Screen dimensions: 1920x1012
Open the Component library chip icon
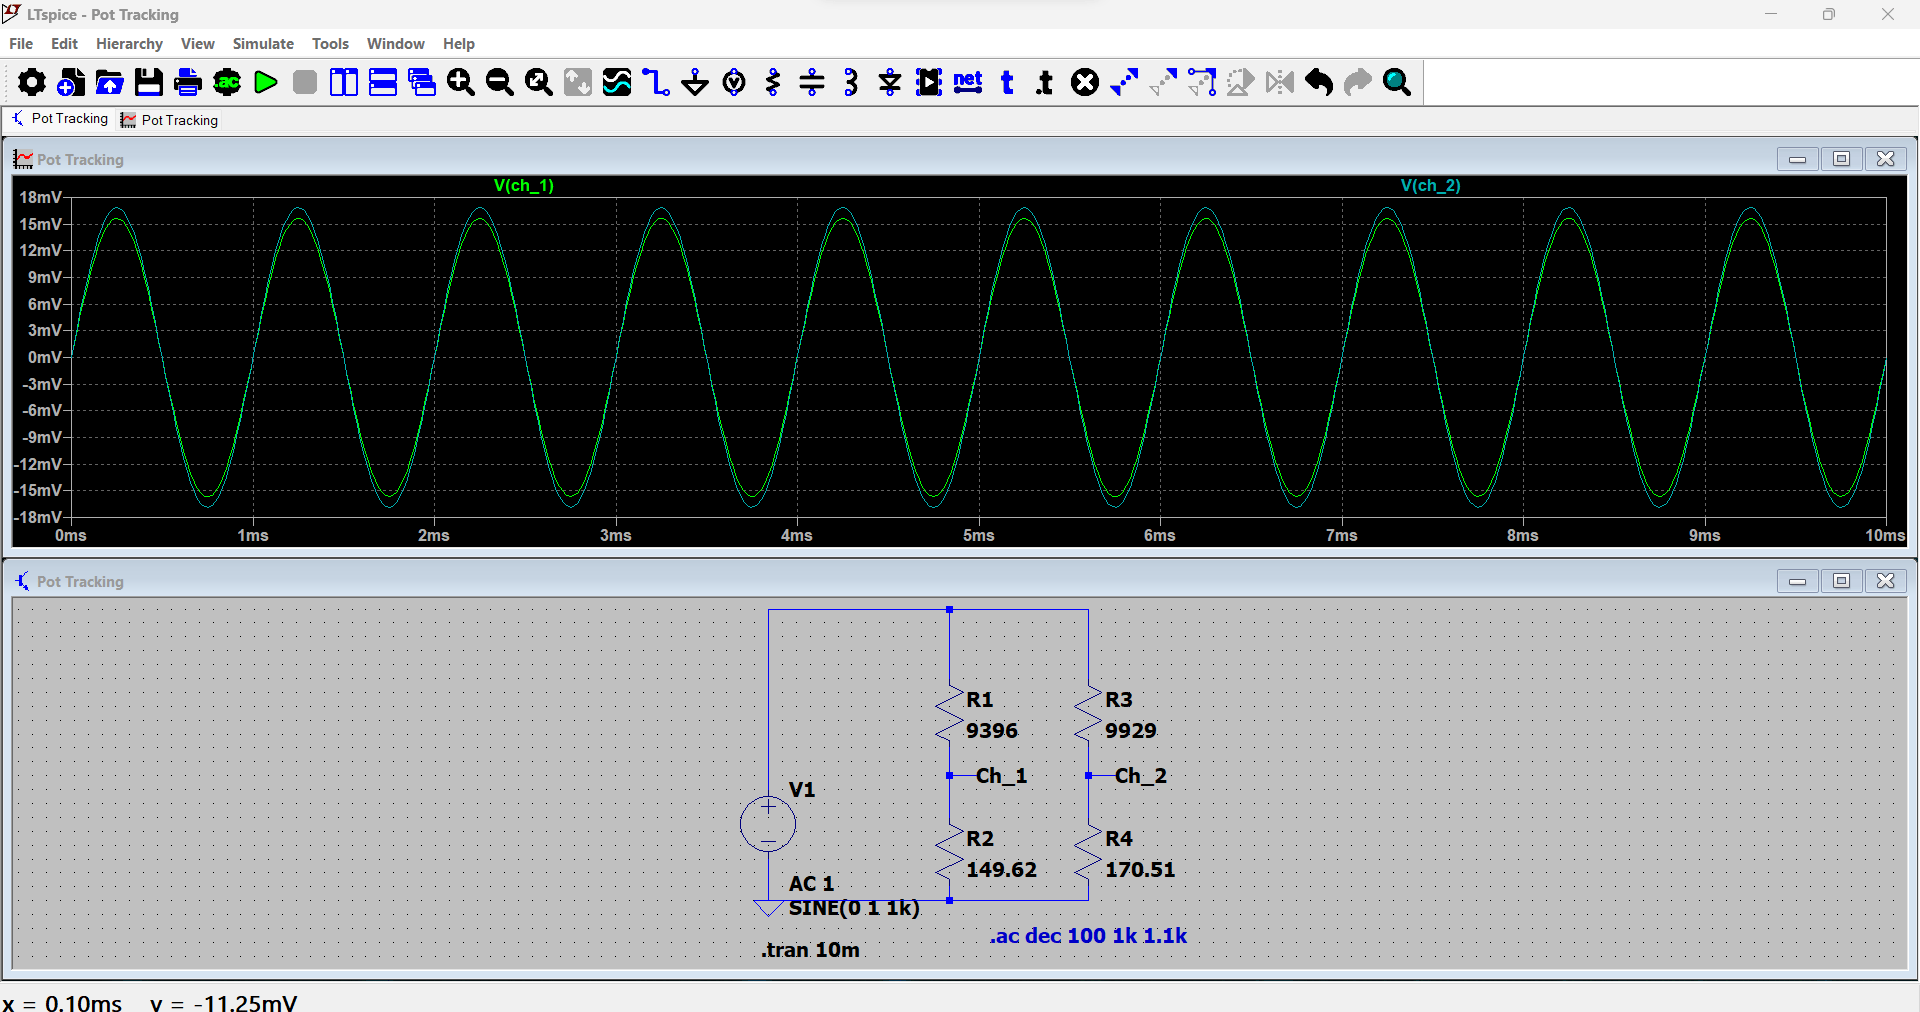tap(929, 82)
